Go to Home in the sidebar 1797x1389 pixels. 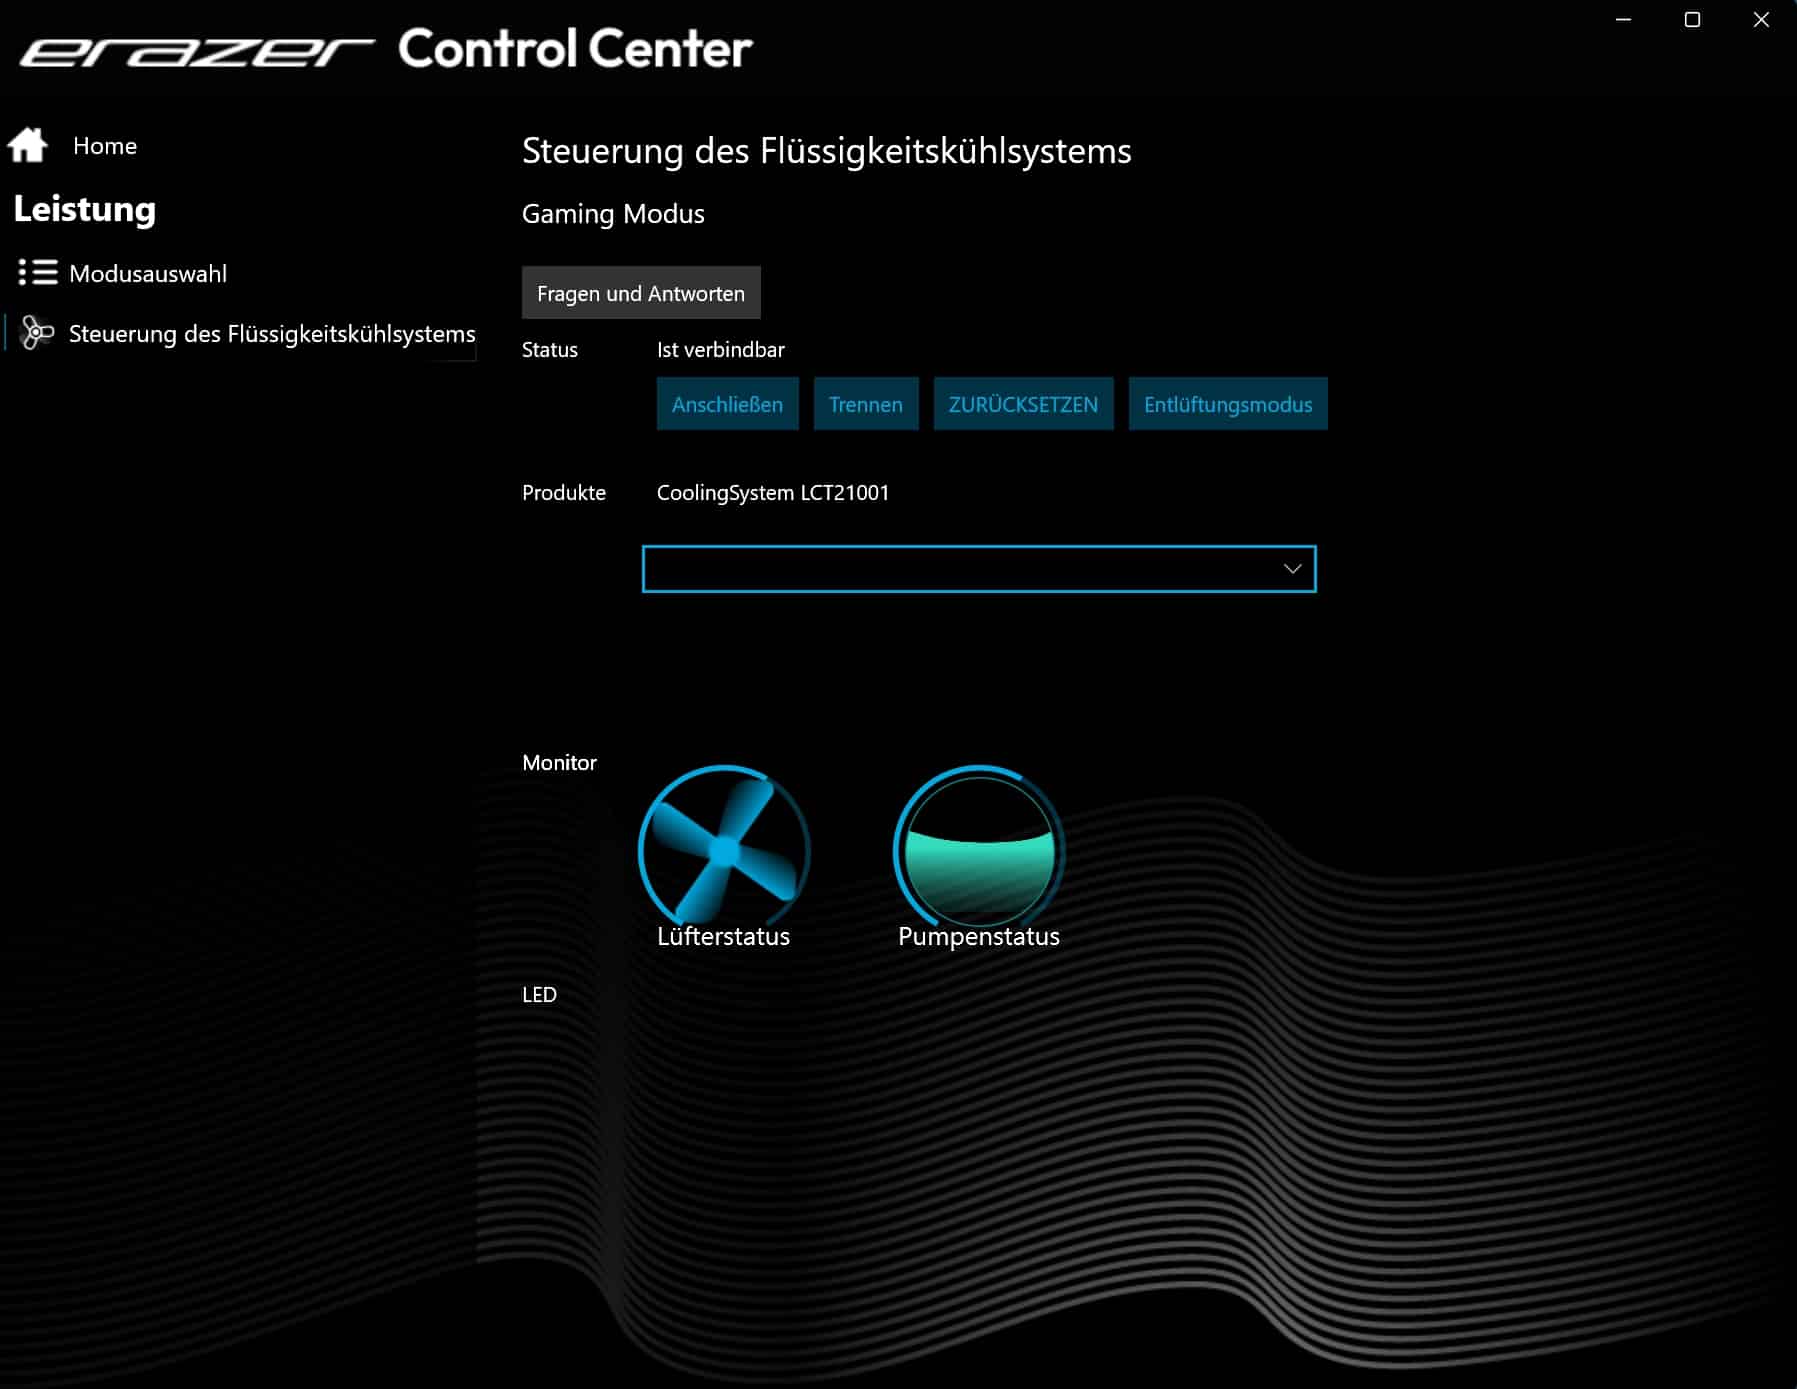pyautogui.click(x=105, y=146)
